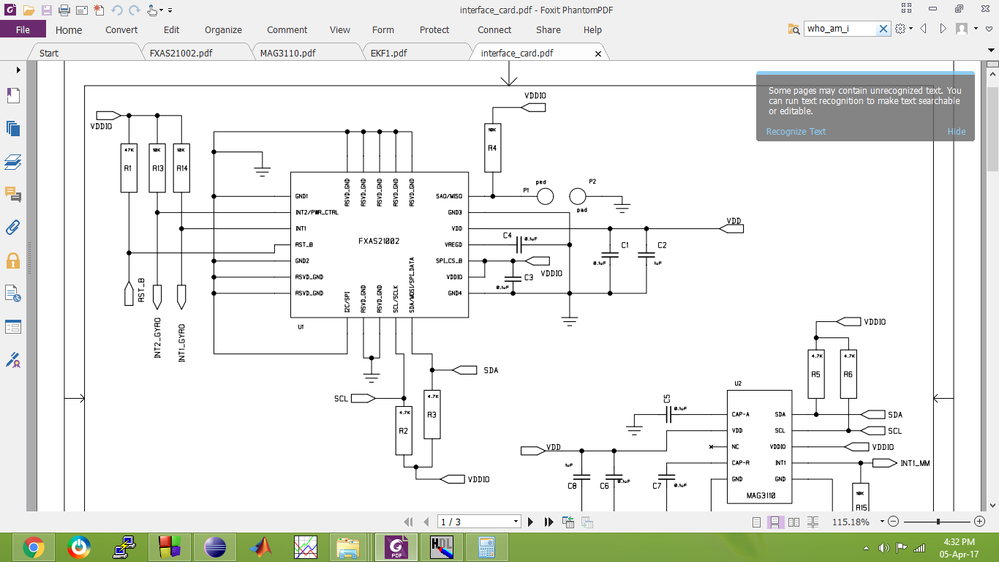Close the interface_card.pdf tab

click(x=598, y=54)
